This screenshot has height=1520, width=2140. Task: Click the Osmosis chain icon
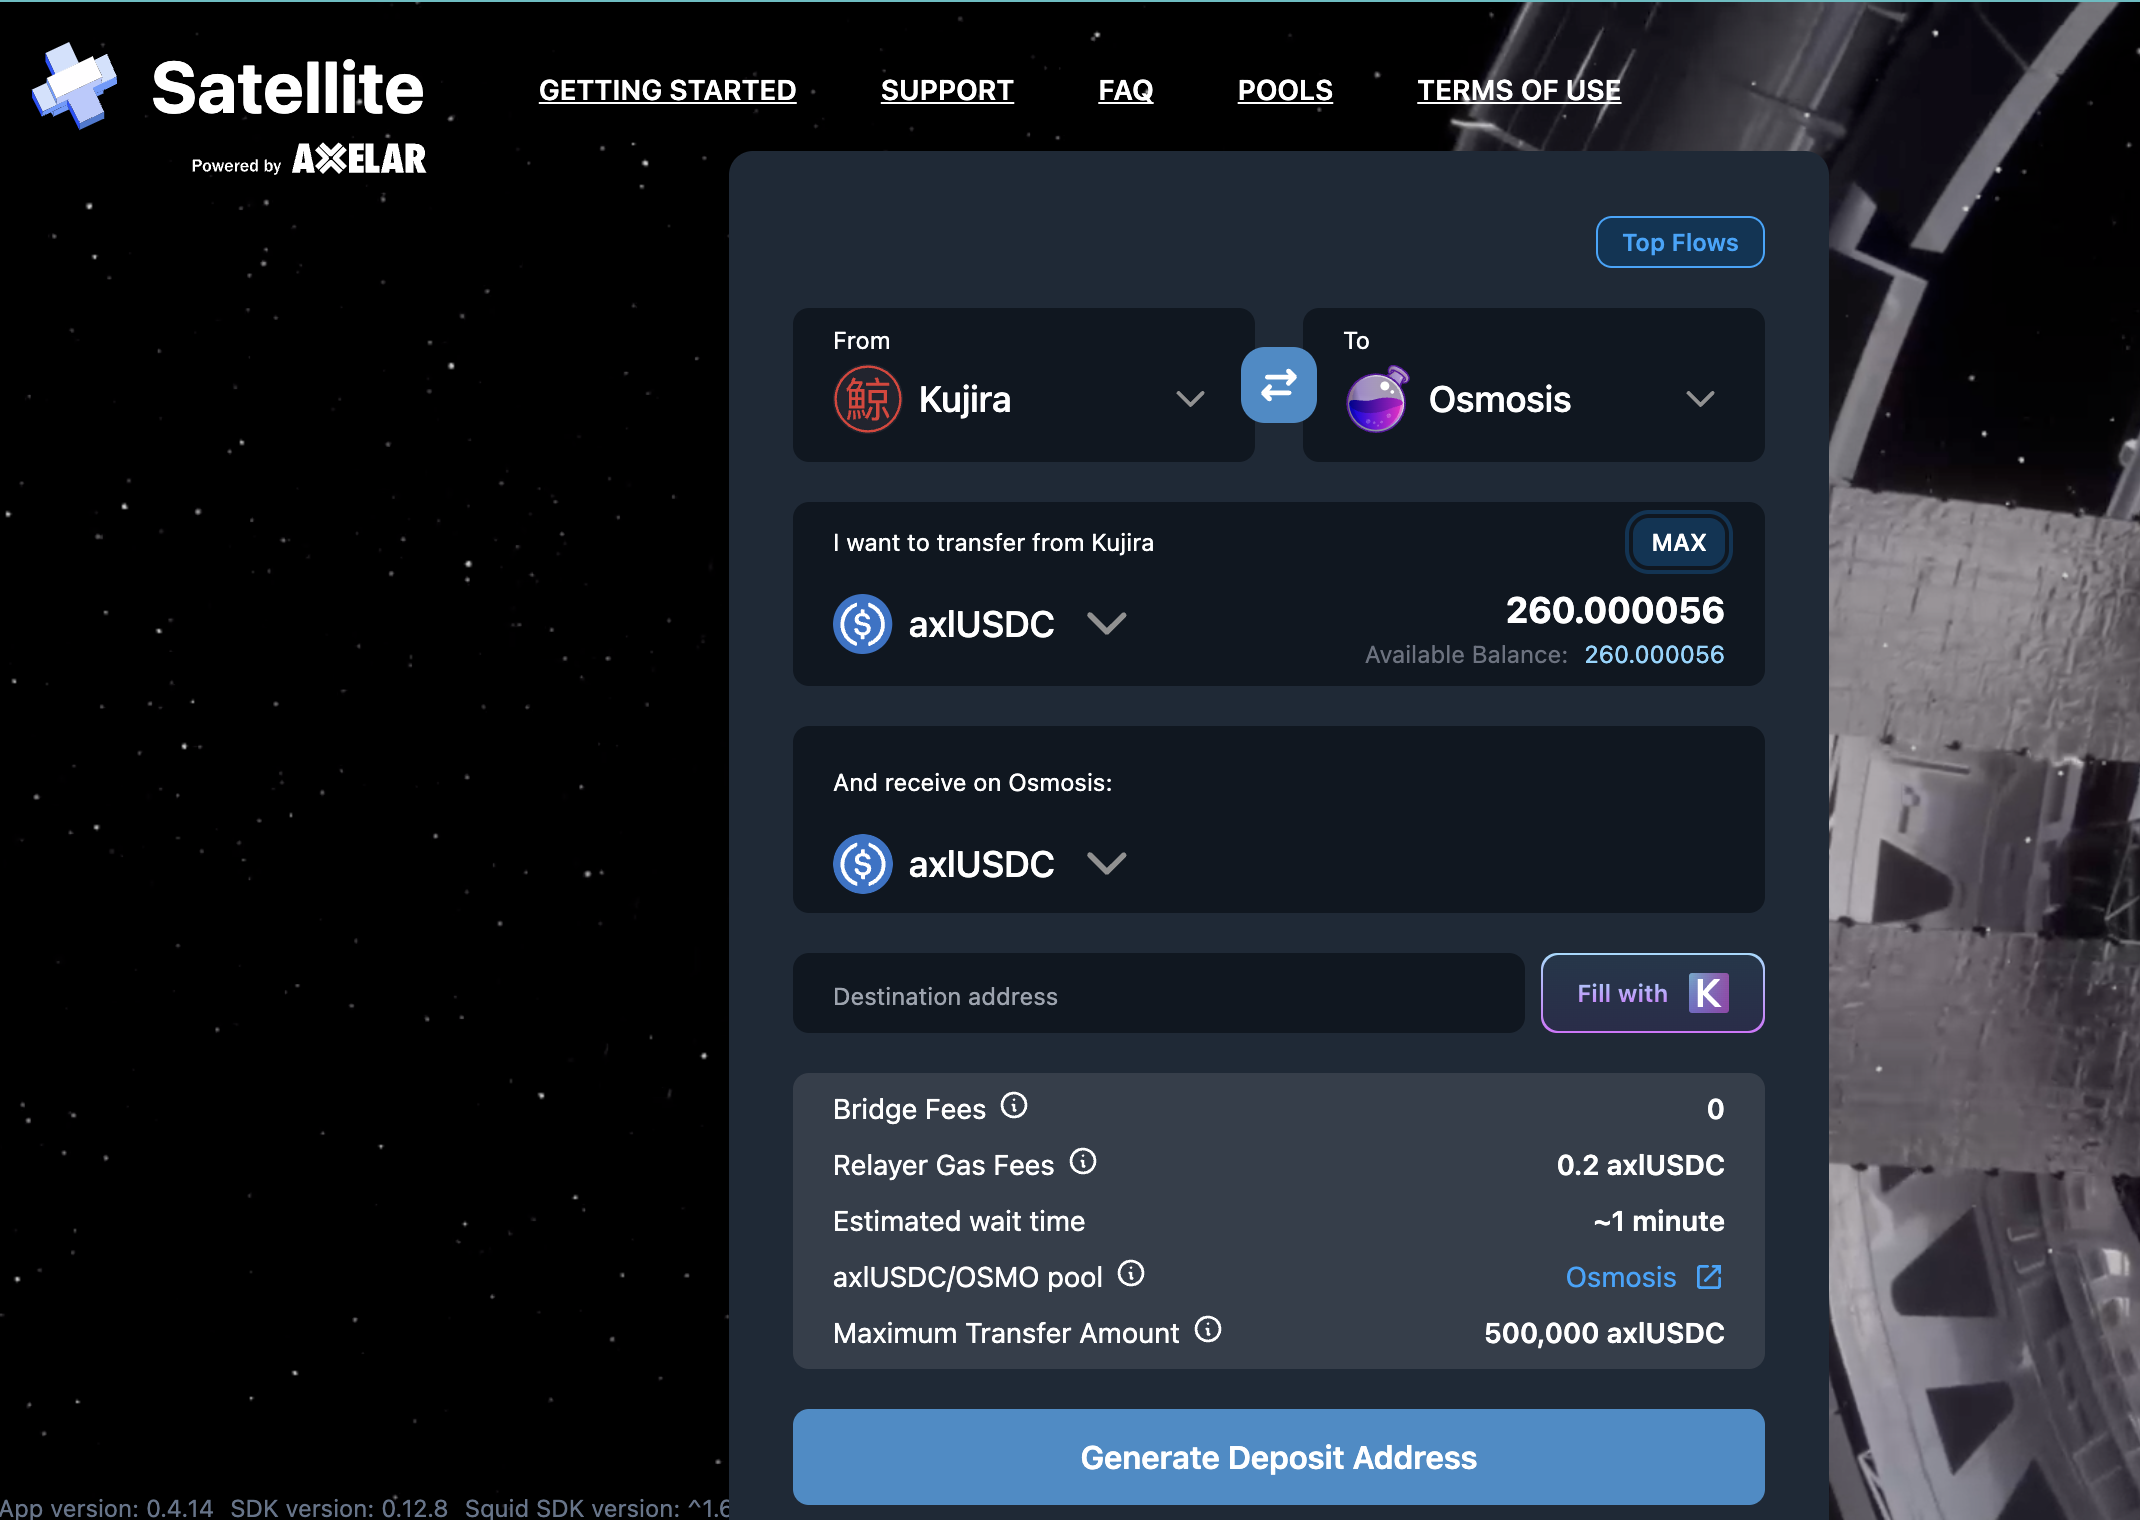(x=1377, y=399)
